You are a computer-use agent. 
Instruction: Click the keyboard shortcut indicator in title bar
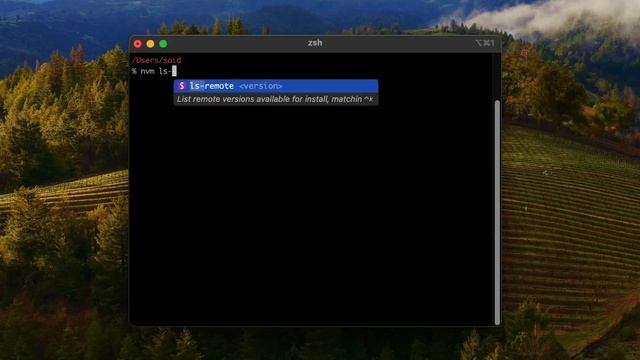(485, 43)
